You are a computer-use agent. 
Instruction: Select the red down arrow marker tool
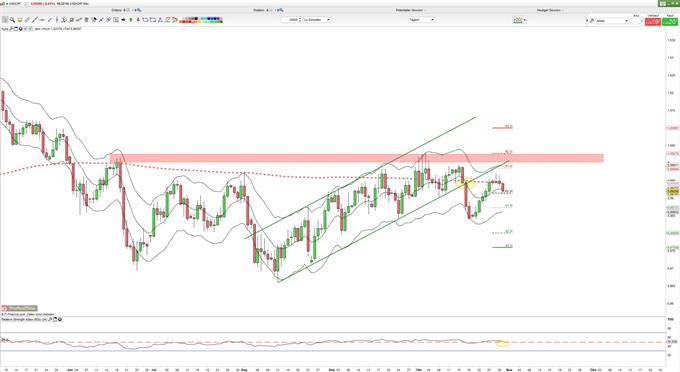click(x=138, y=20)
